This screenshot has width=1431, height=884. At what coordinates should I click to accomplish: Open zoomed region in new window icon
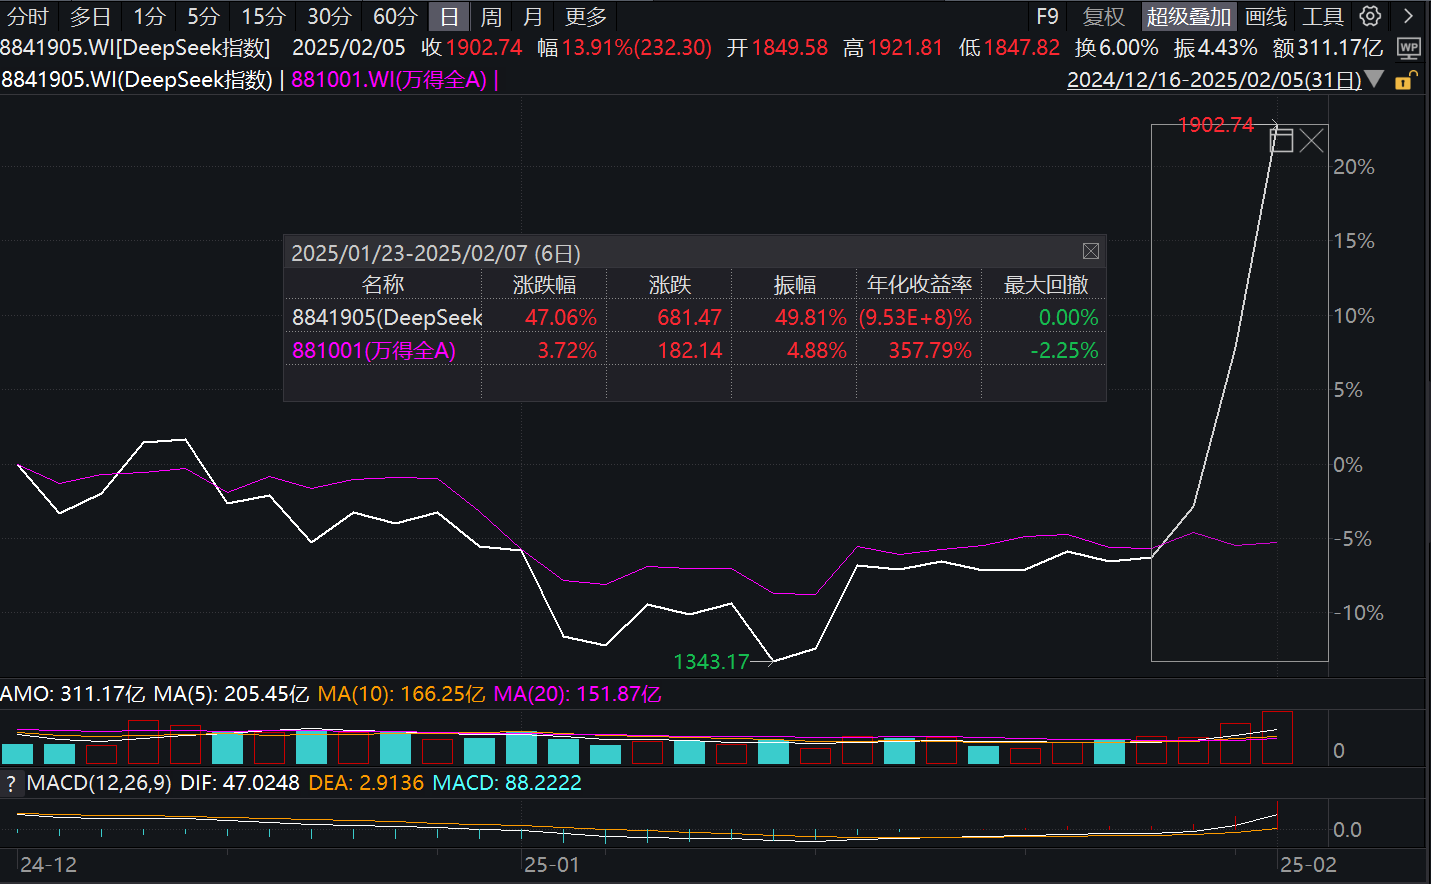(x=1281, y=139)
